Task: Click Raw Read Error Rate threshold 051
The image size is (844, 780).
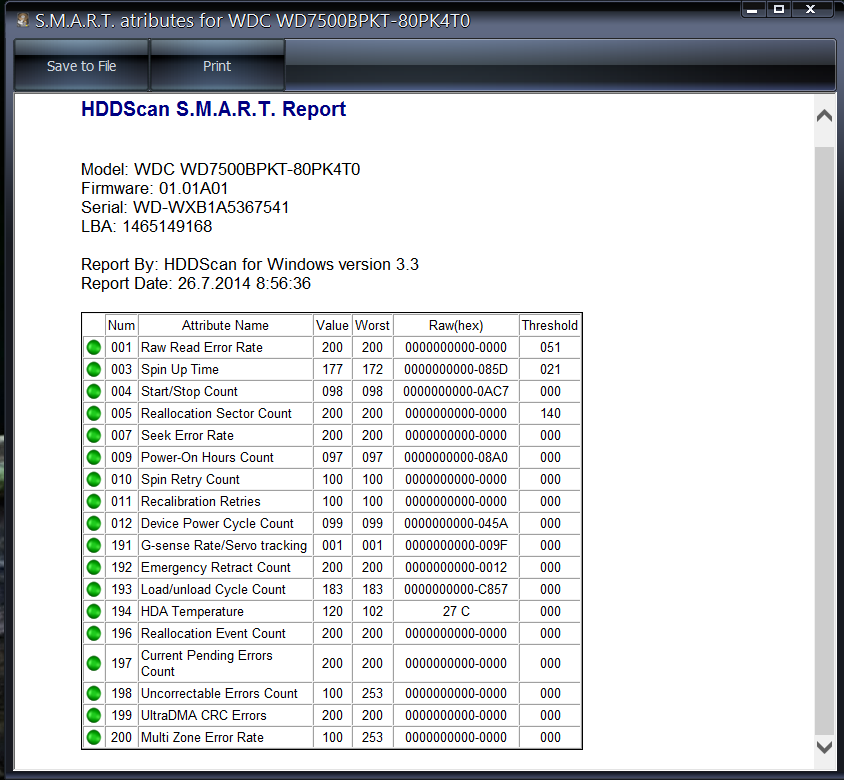Action: point(550,347)
